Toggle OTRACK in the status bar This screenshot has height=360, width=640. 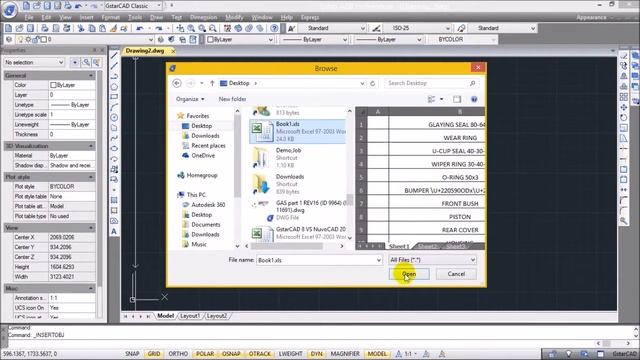(260, 354)
